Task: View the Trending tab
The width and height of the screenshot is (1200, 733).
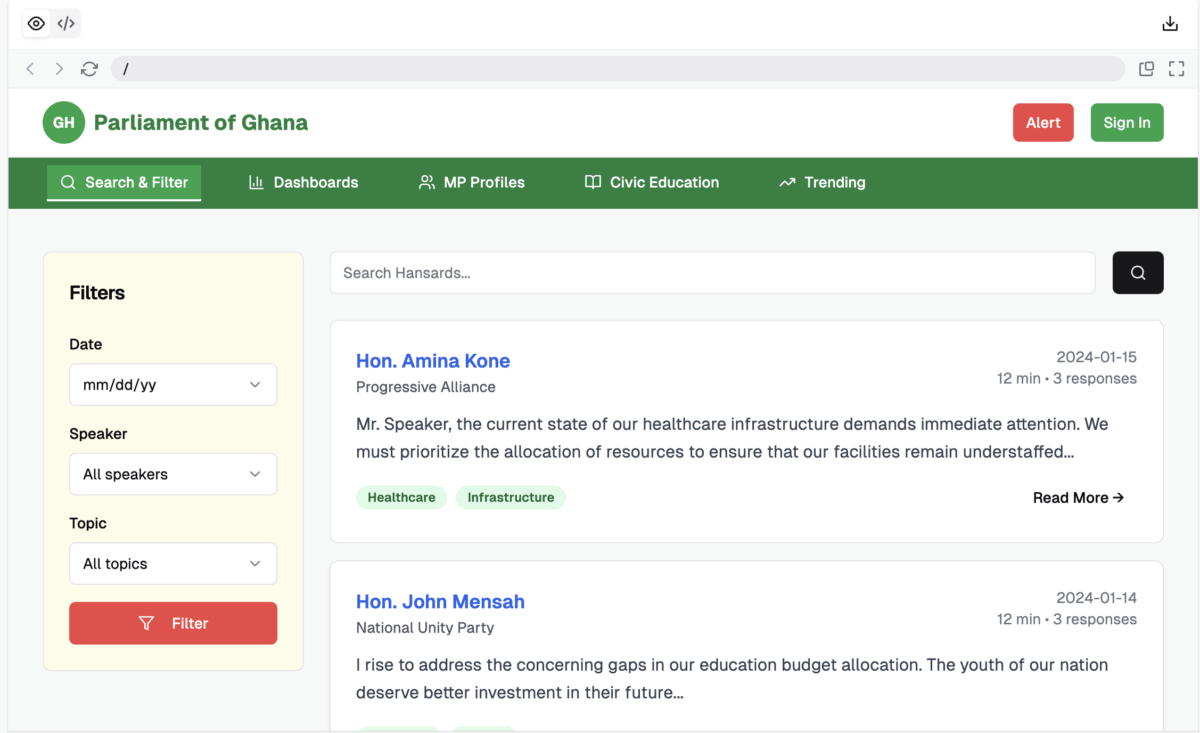Action: click(x=822, y=182)
